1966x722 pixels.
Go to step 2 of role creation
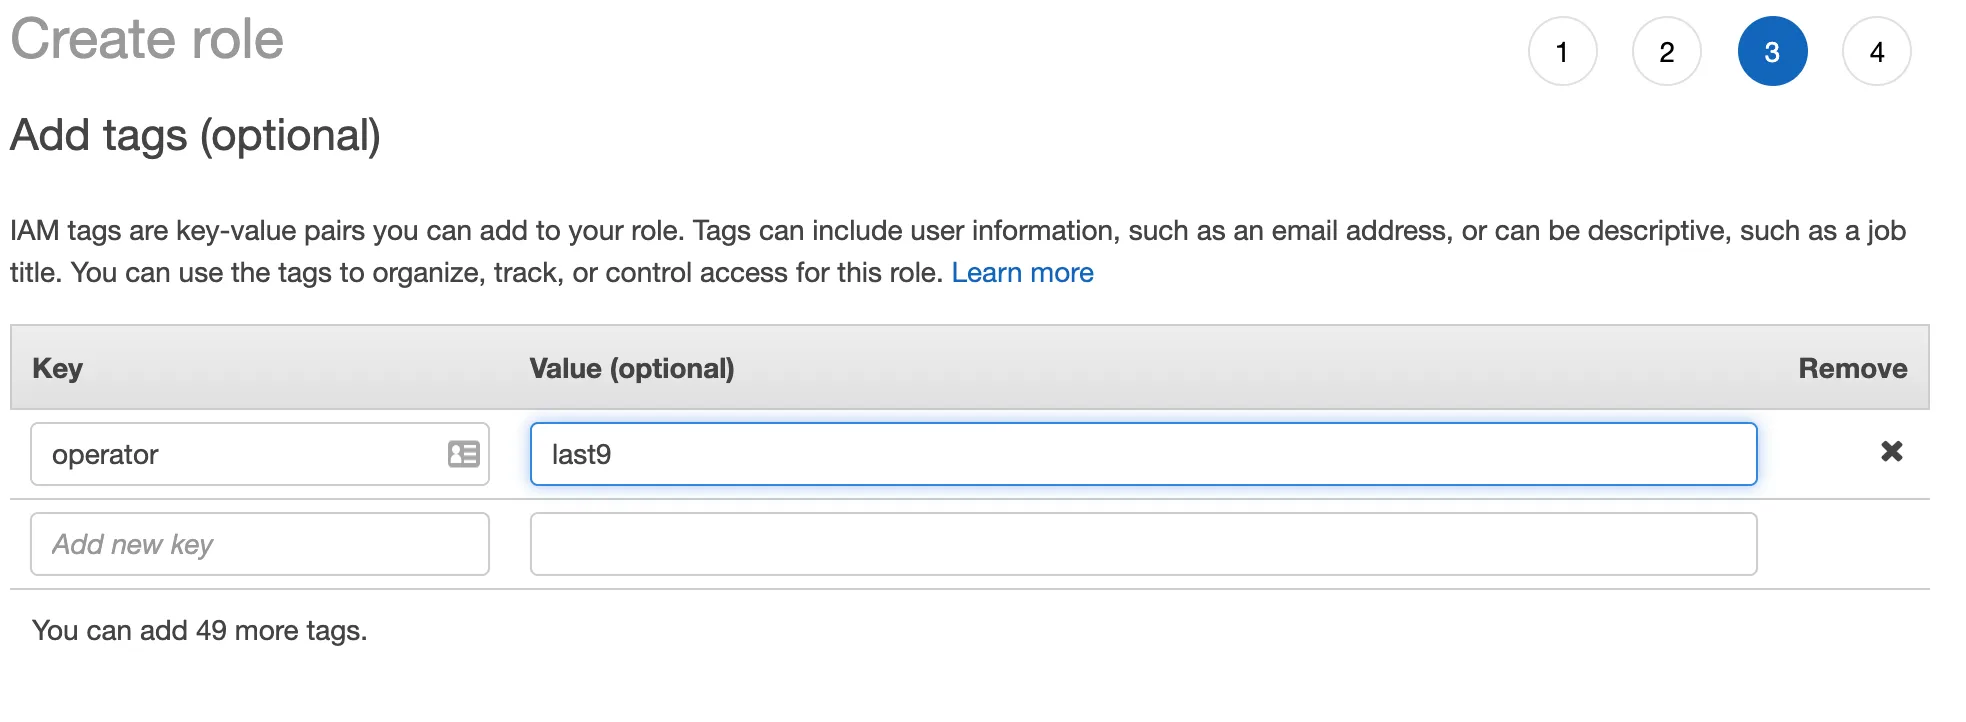coord(1666,52)
